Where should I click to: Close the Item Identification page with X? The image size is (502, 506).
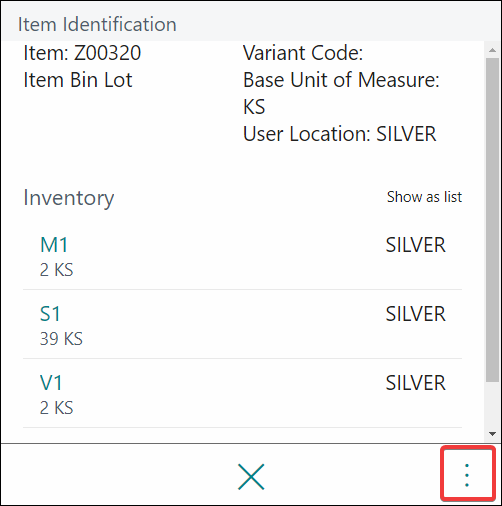point(251,477)
